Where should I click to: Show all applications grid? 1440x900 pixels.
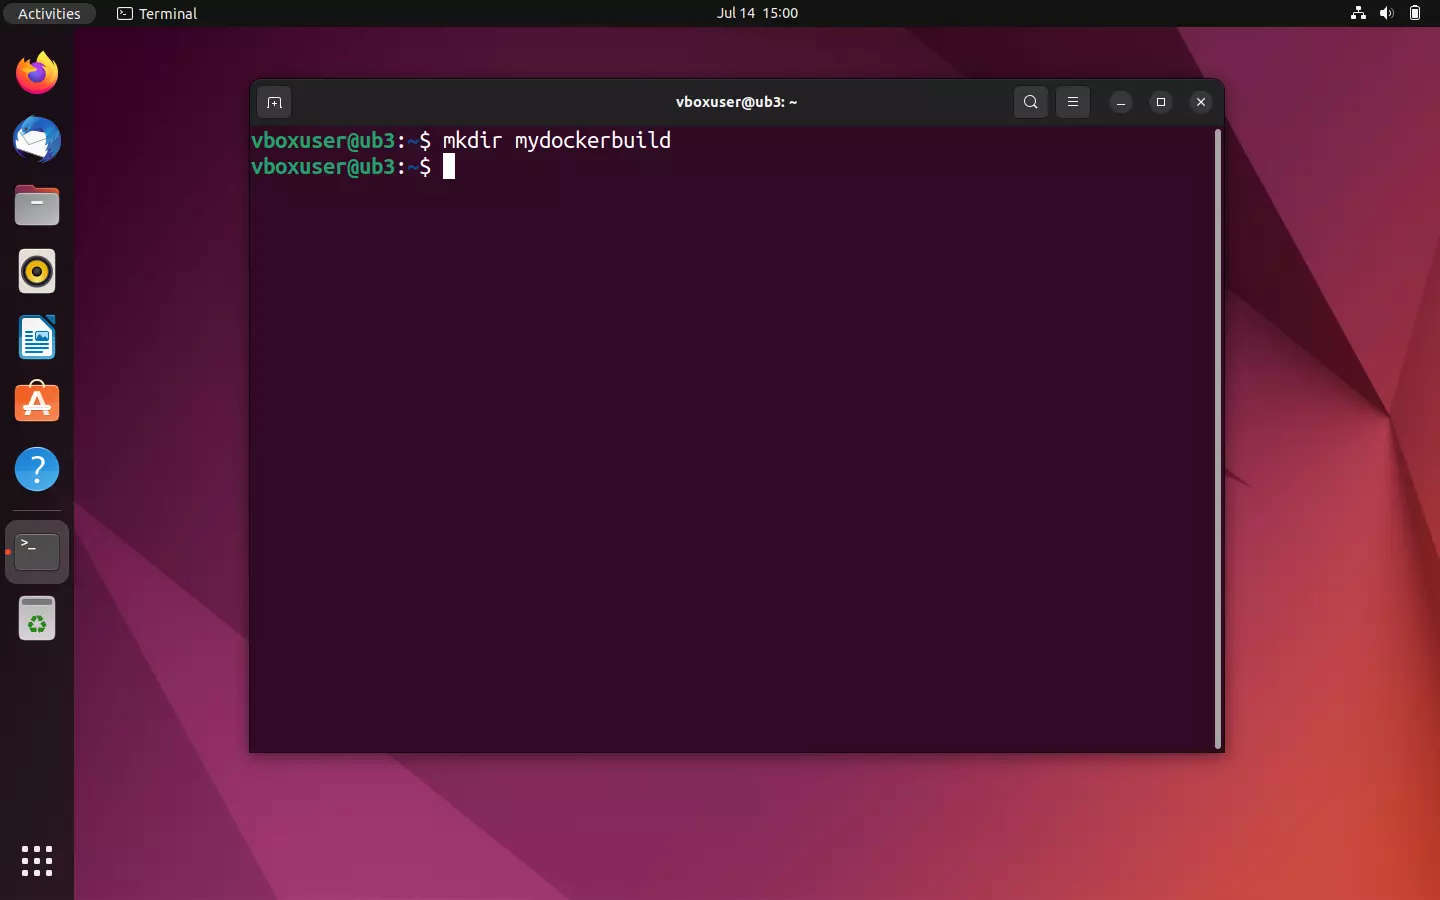pos(36,861)
